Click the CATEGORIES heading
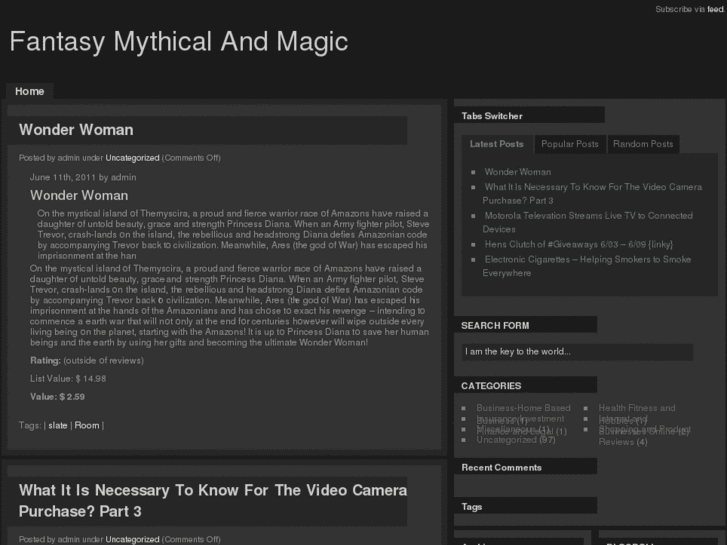Image resolution: width=727 pixels, height=545 pixels. (x=491, y=386)
